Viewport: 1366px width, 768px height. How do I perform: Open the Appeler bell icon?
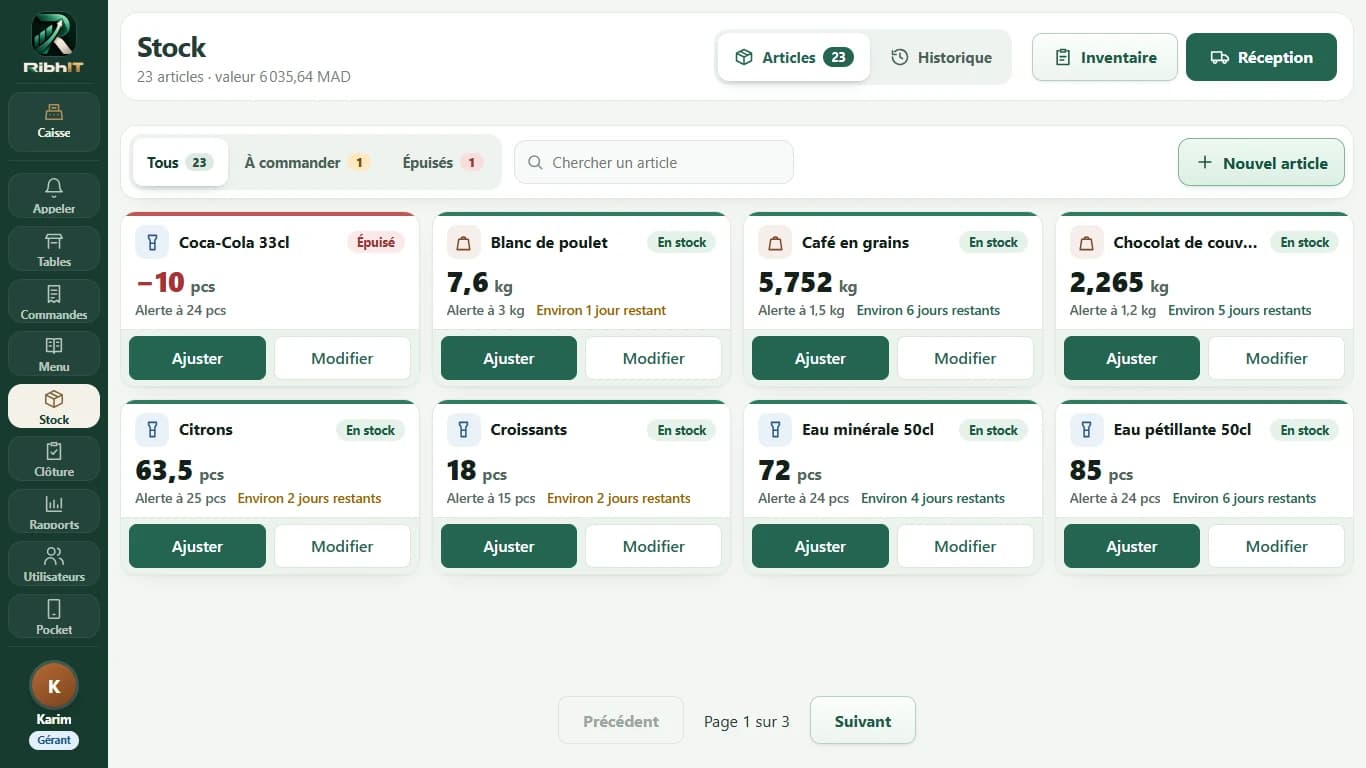(54, 188)
